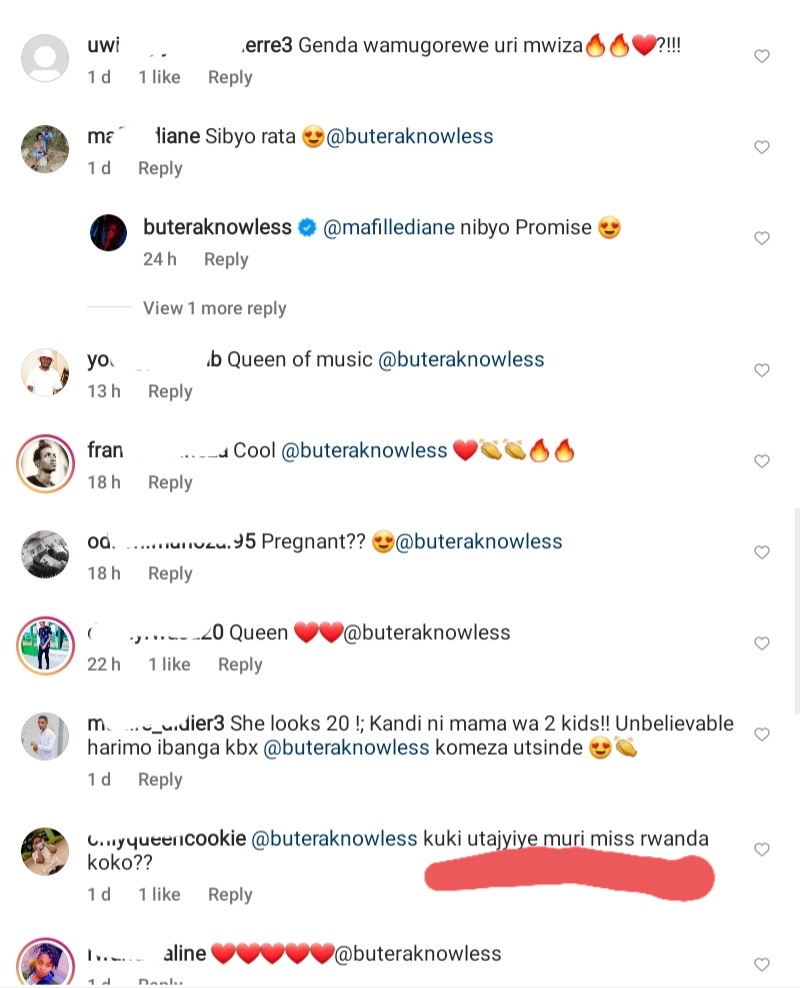Open avatar beside 'Queen of music' comment

click(46, 370)
